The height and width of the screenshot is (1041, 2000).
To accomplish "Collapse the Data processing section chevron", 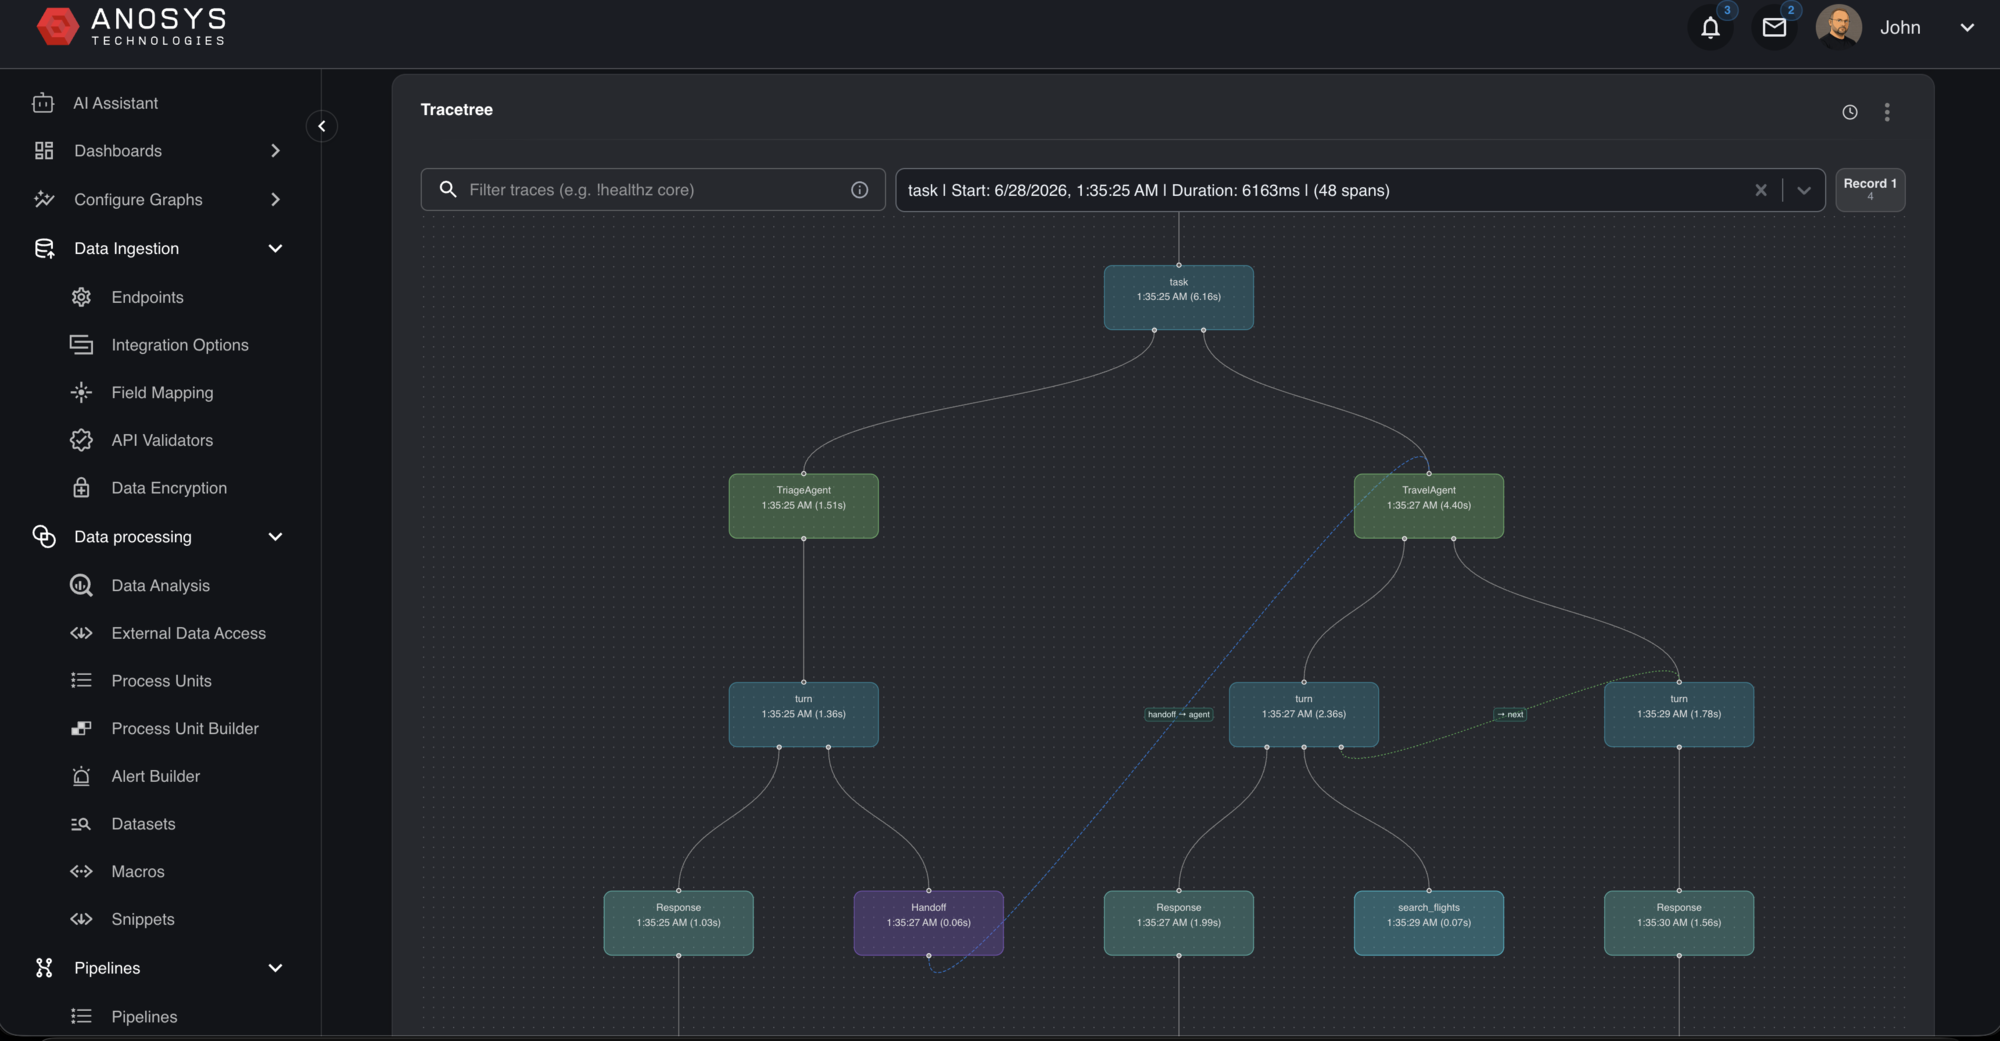I will tap(275, 537).
